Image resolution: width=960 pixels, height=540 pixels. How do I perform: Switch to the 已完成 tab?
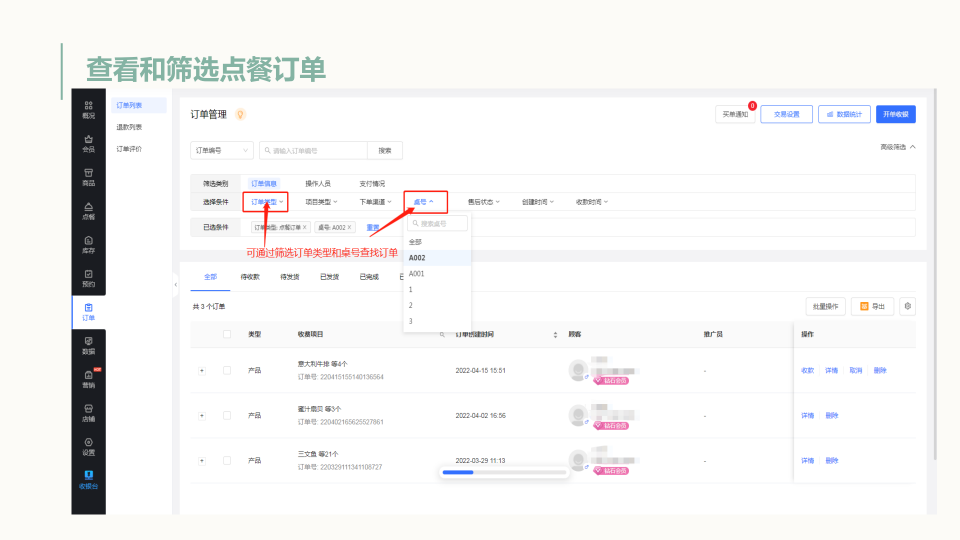[369, 277]
